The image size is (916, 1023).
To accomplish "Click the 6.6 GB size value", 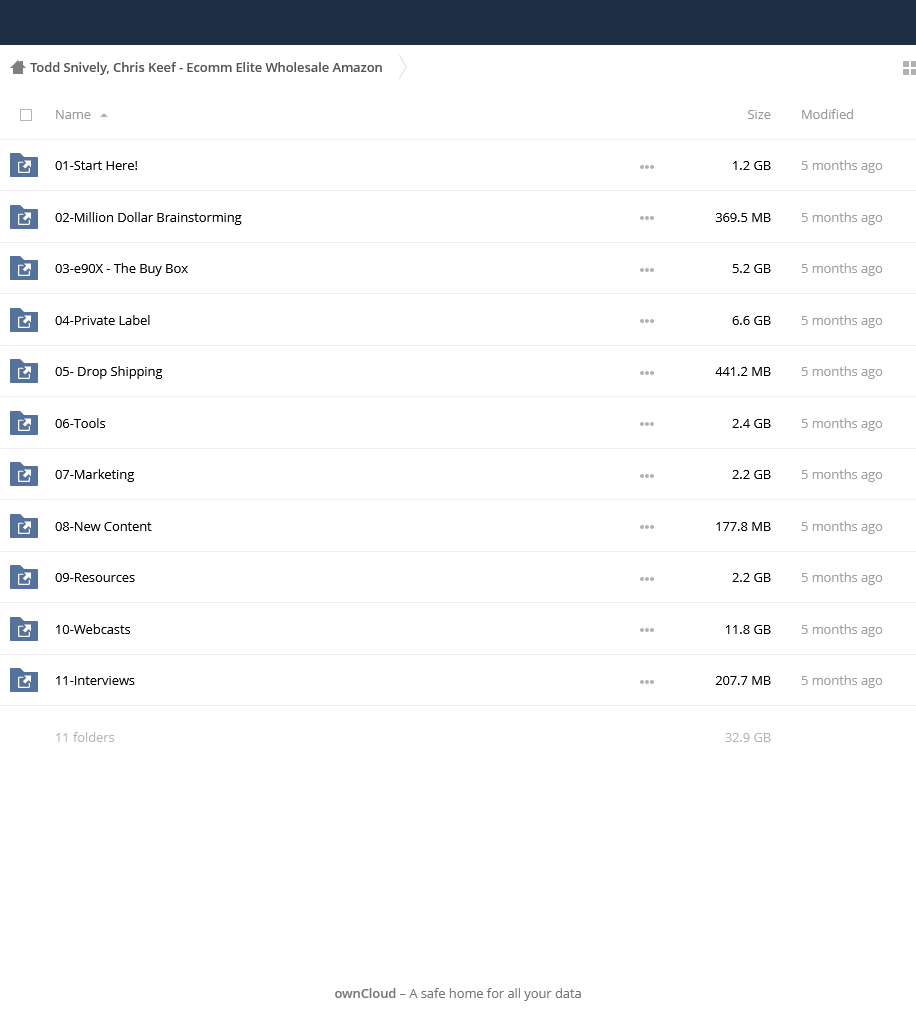I will tap(752, 320).
